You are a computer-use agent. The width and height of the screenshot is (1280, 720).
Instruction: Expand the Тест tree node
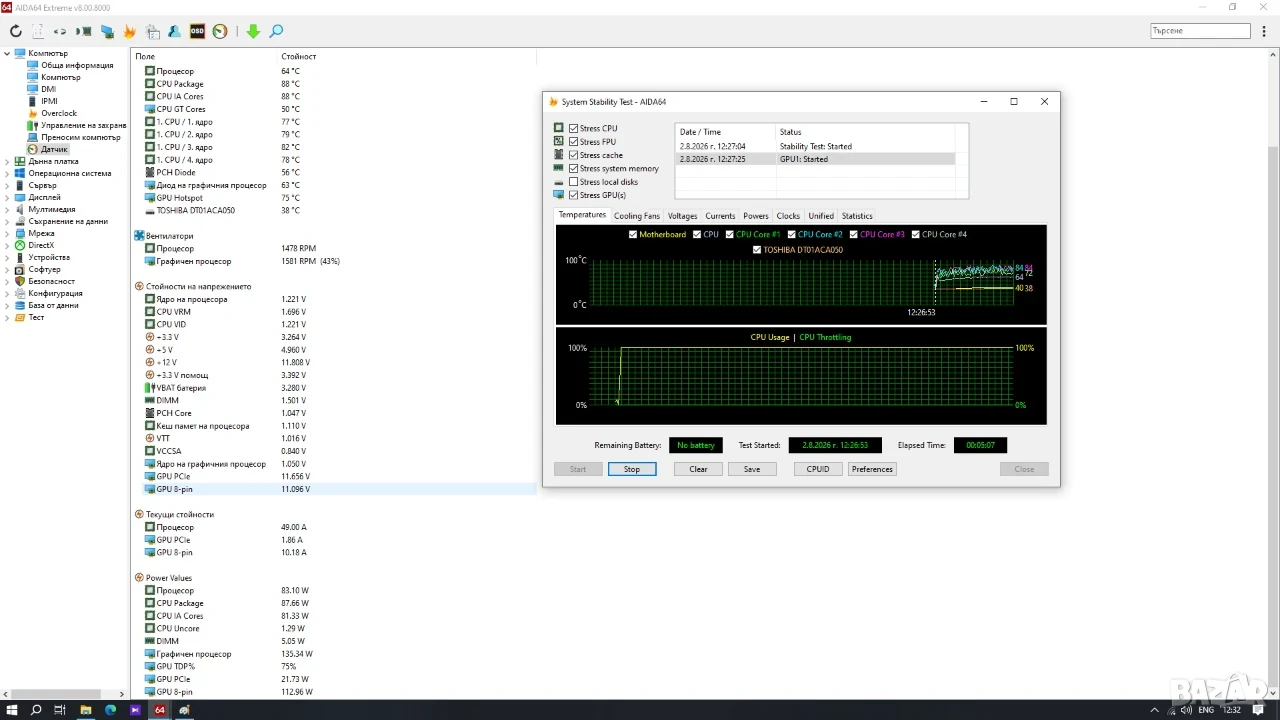point(8,317)
